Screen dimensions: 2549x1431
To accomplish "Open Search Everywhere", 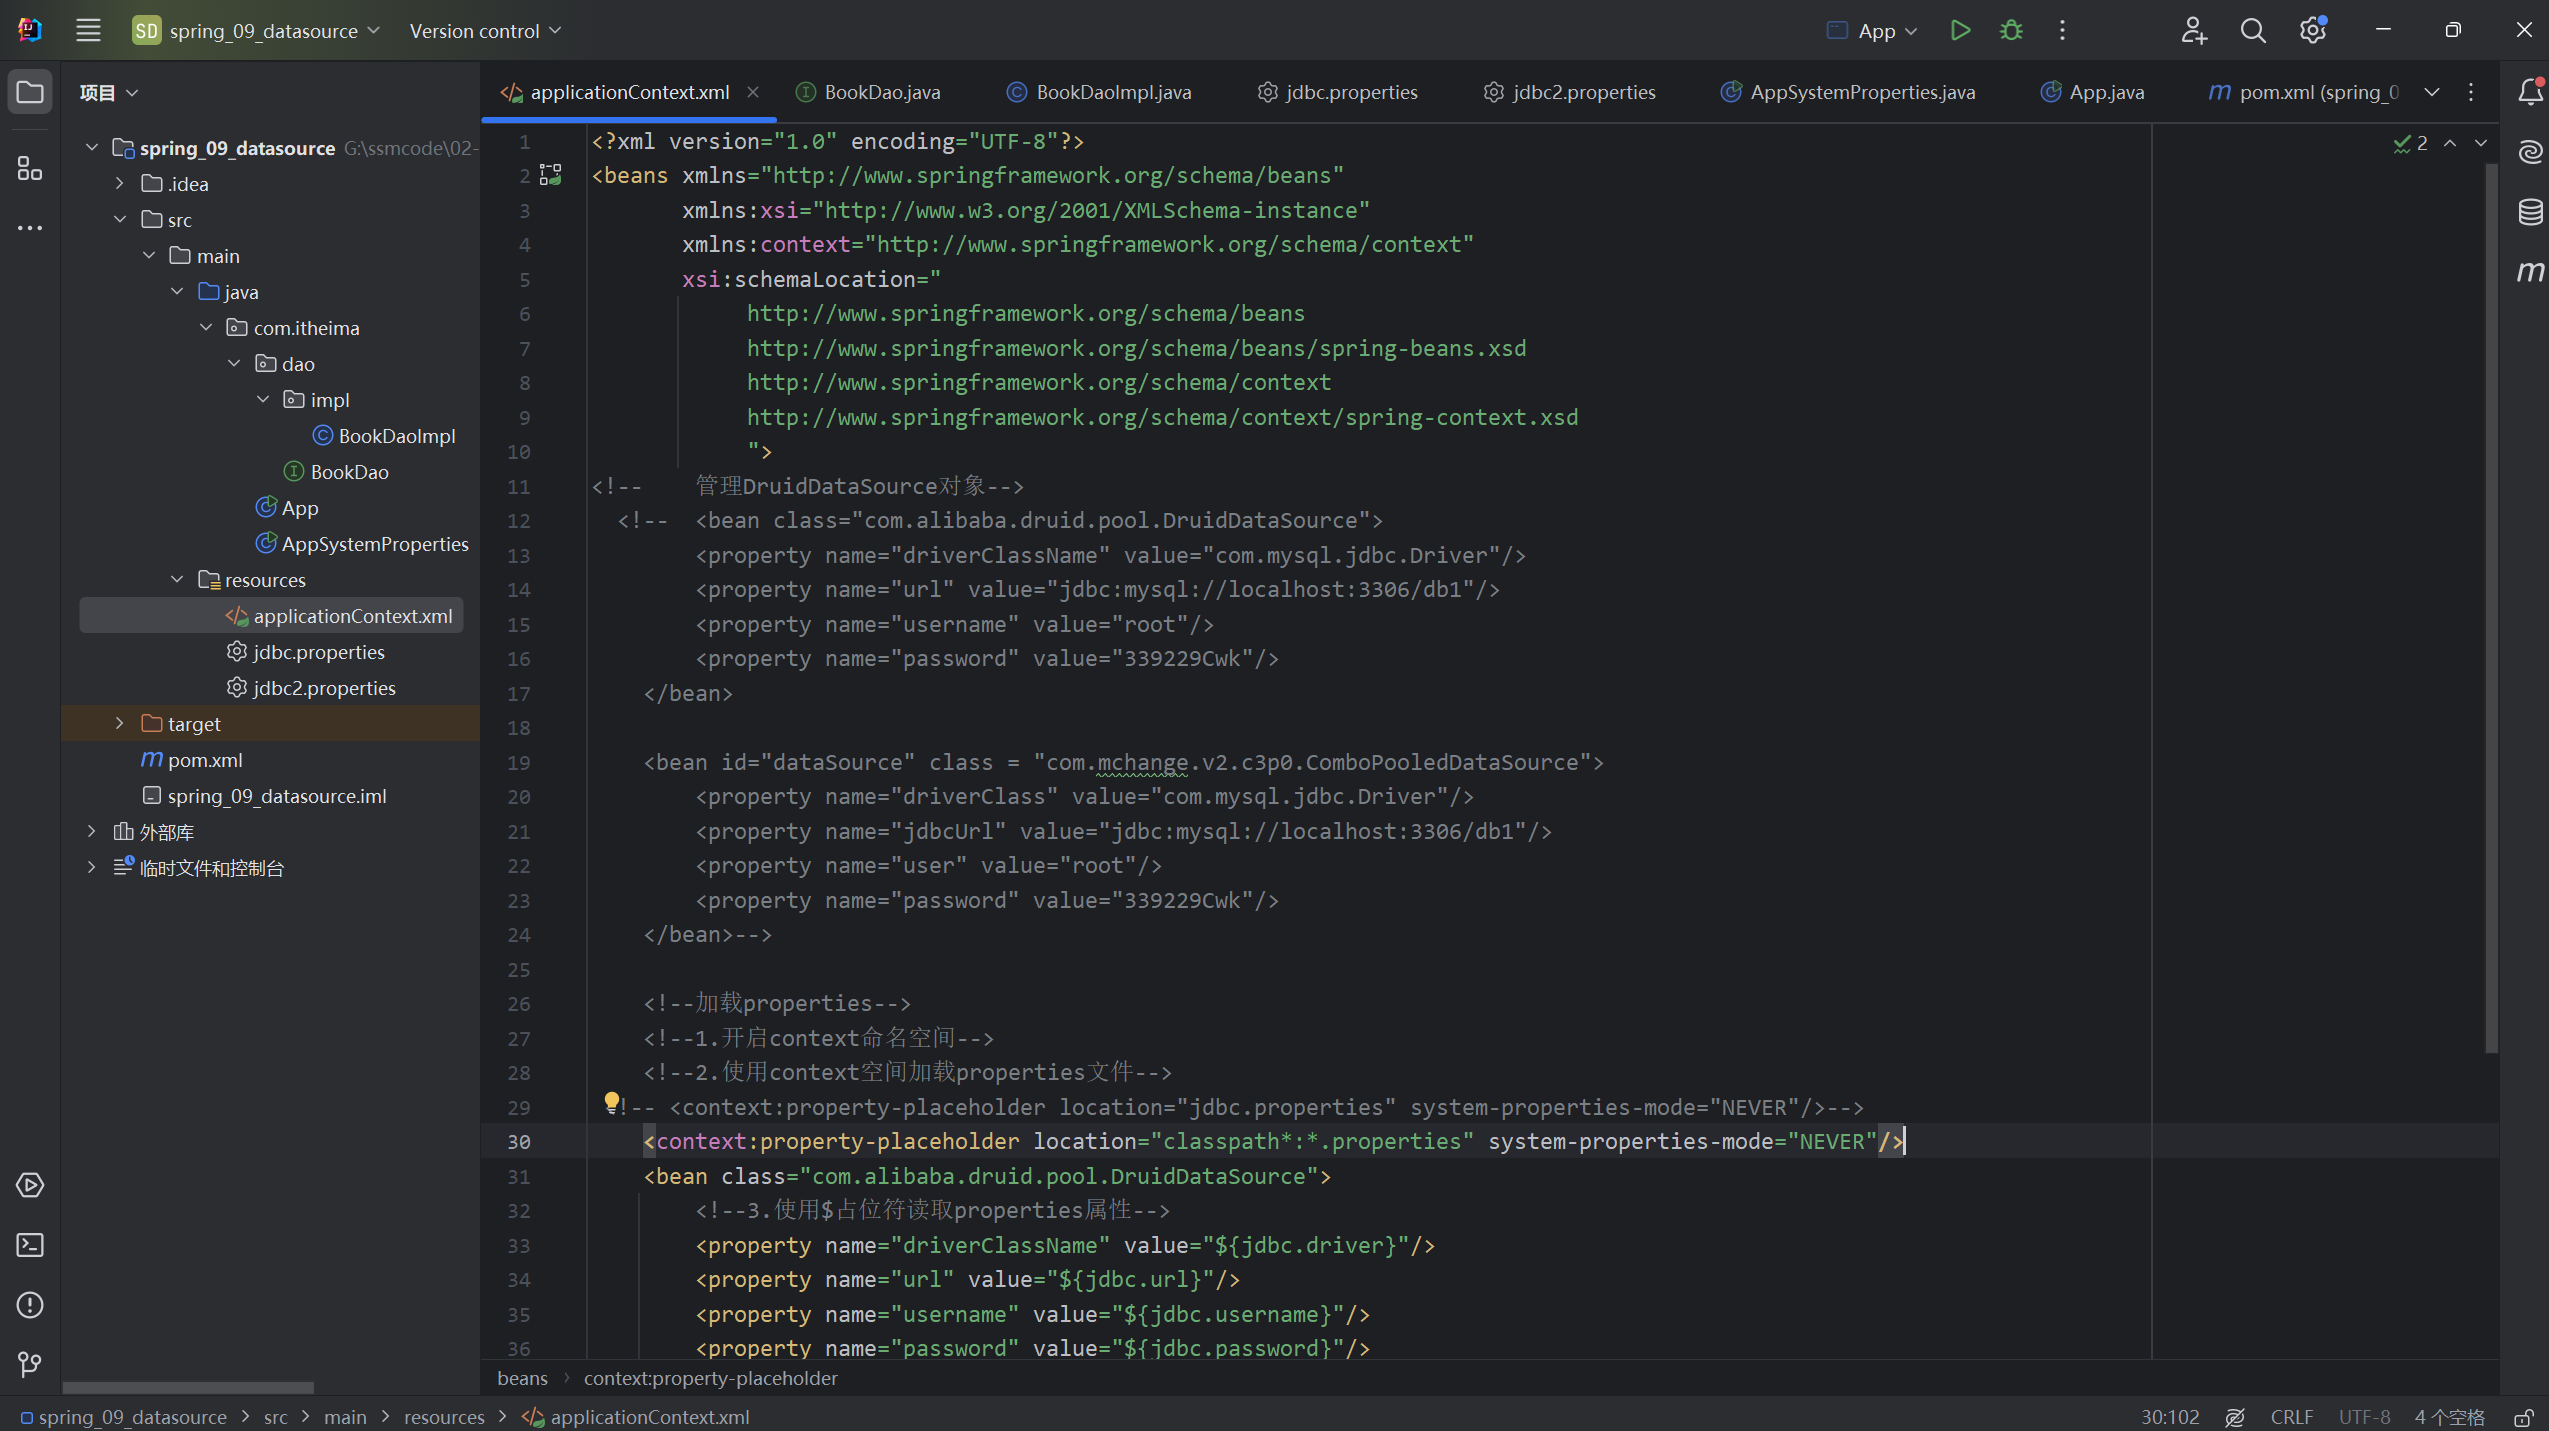I will [2253, 30].
